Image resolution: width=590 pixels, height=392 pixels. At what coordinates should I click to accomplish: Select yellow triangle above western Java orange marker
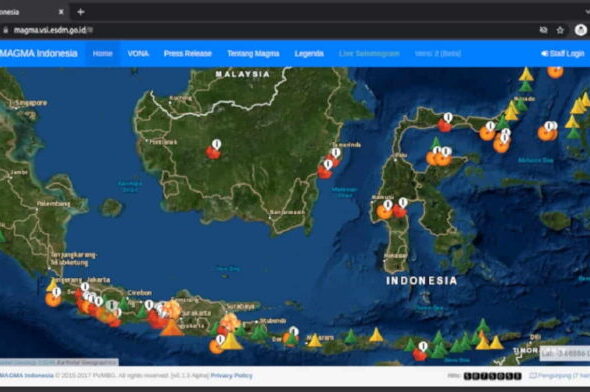click(x=53, y=285)
